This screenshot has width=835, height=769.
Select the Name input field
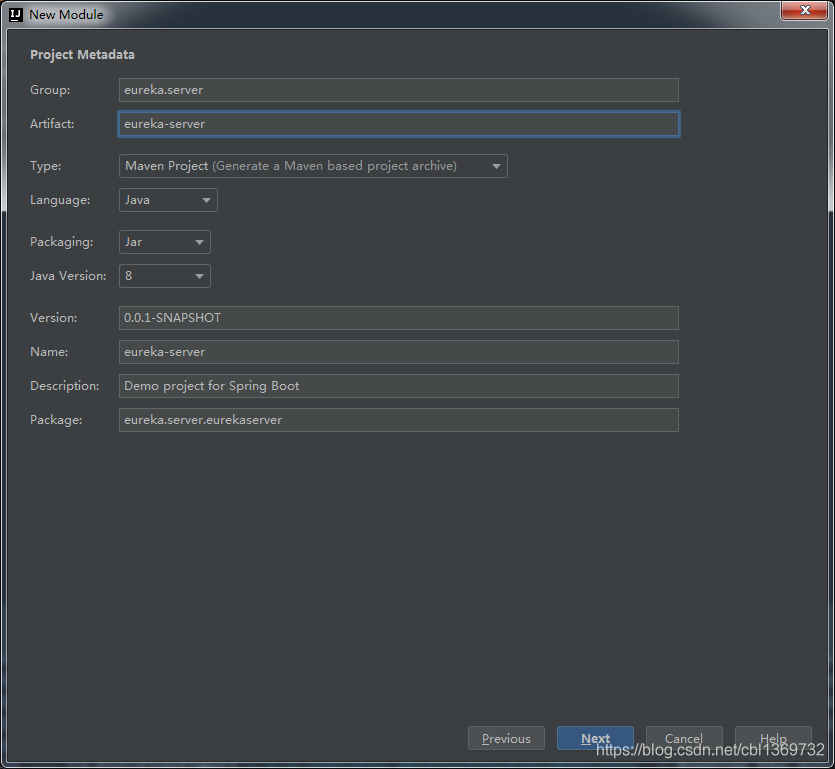[x=398, y=352]
